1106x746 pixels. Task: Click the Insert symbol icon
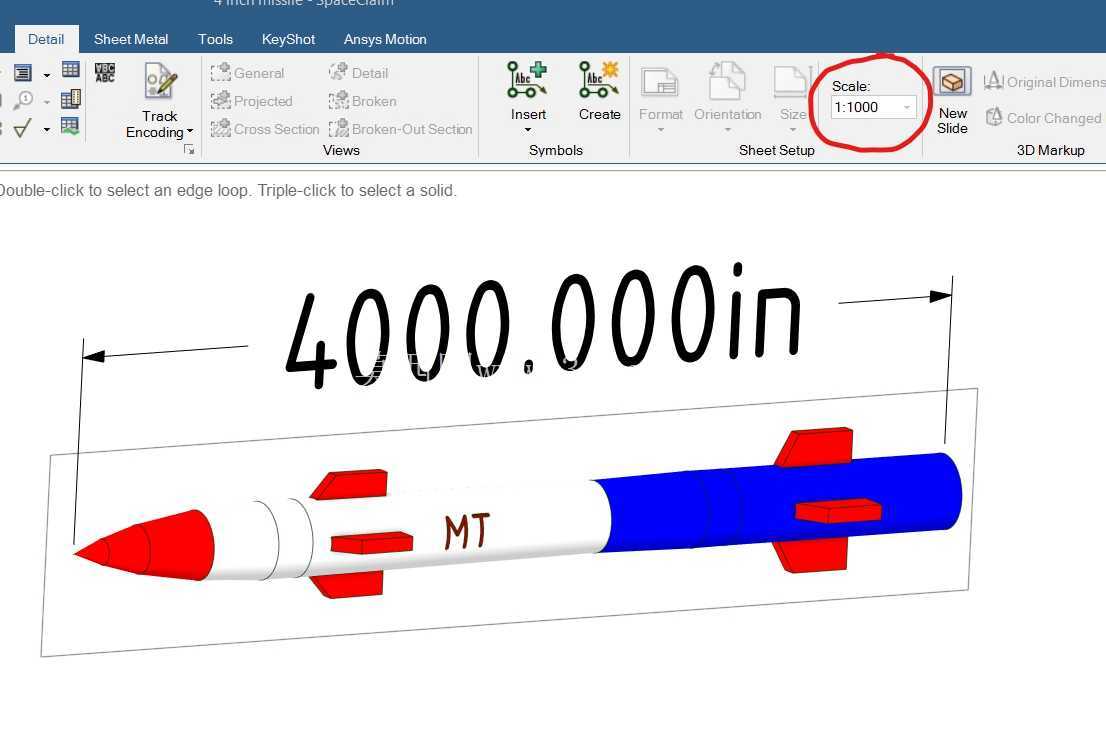(x=528, y=80)
